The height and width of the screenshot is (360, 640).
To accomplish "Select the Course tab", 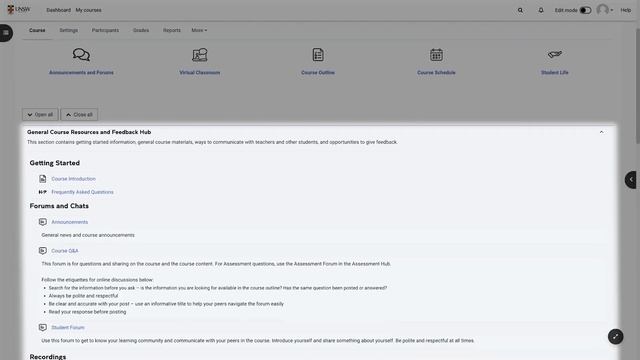I will 37,30.
